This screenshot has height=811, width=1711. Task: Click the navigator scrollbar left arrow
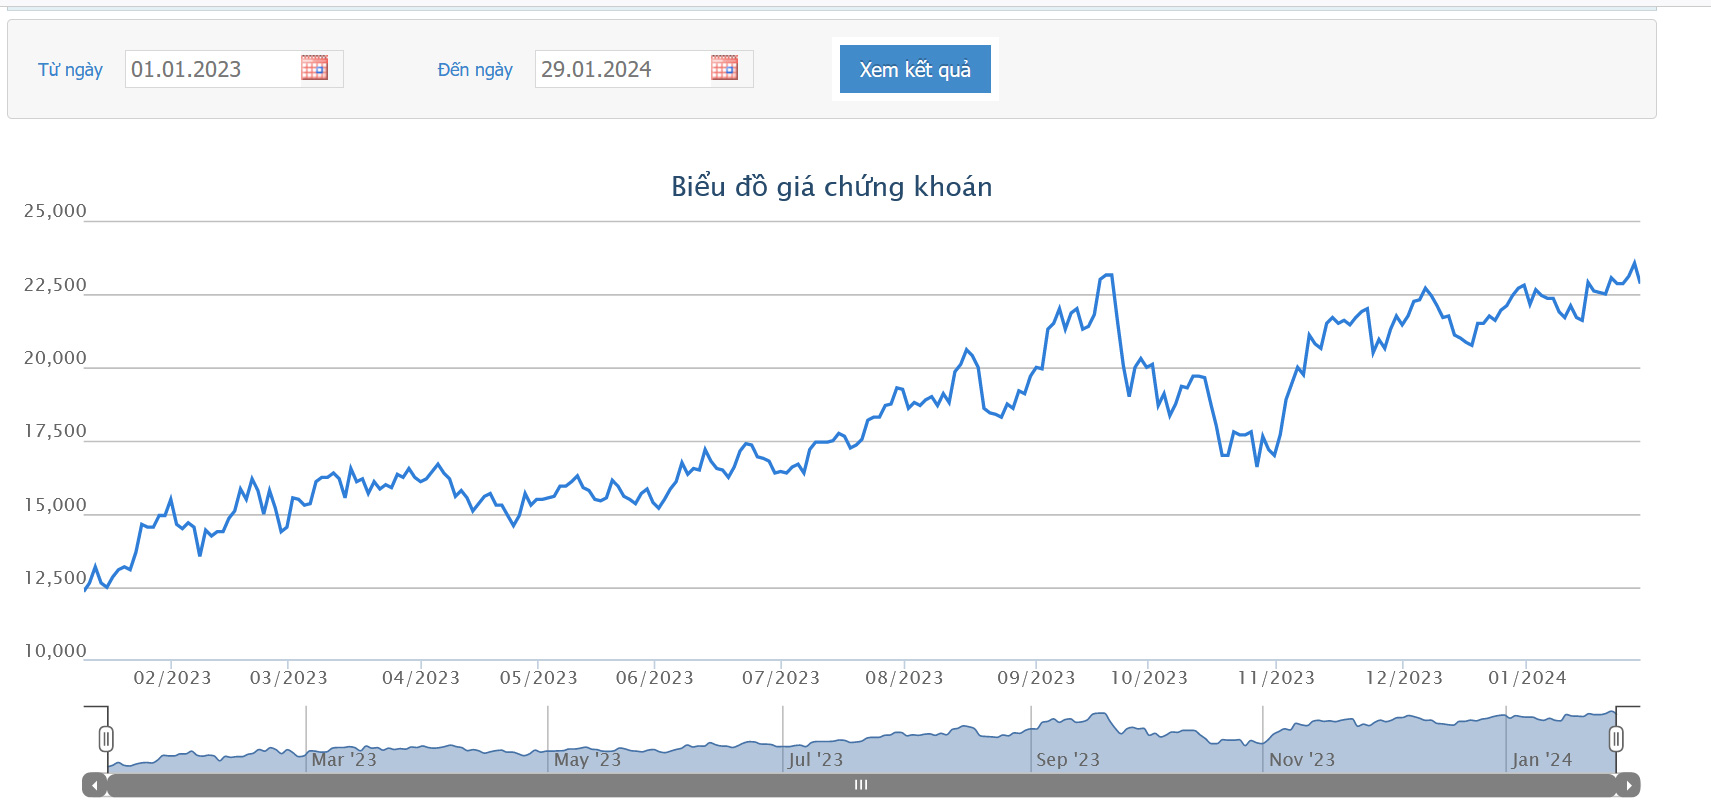(94, 786)
